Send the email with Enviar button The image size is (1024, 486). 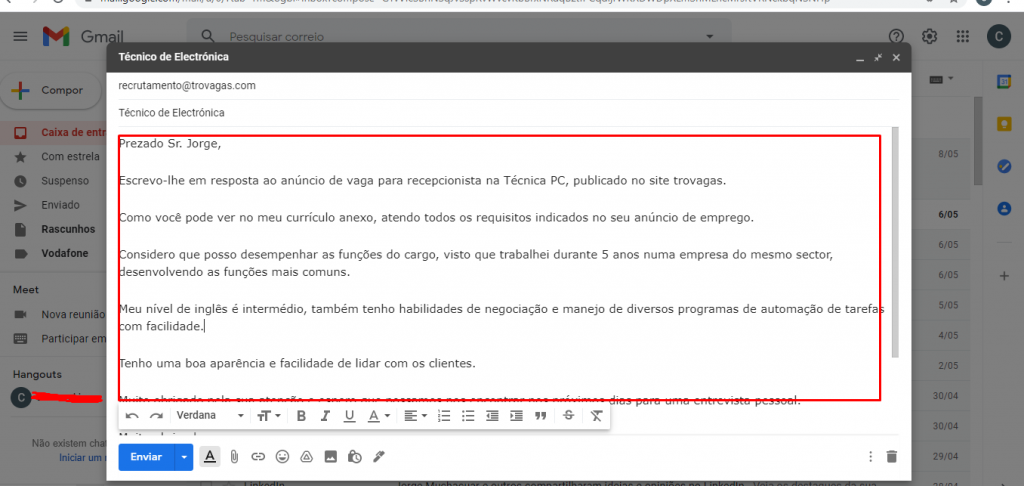point(146,457)
